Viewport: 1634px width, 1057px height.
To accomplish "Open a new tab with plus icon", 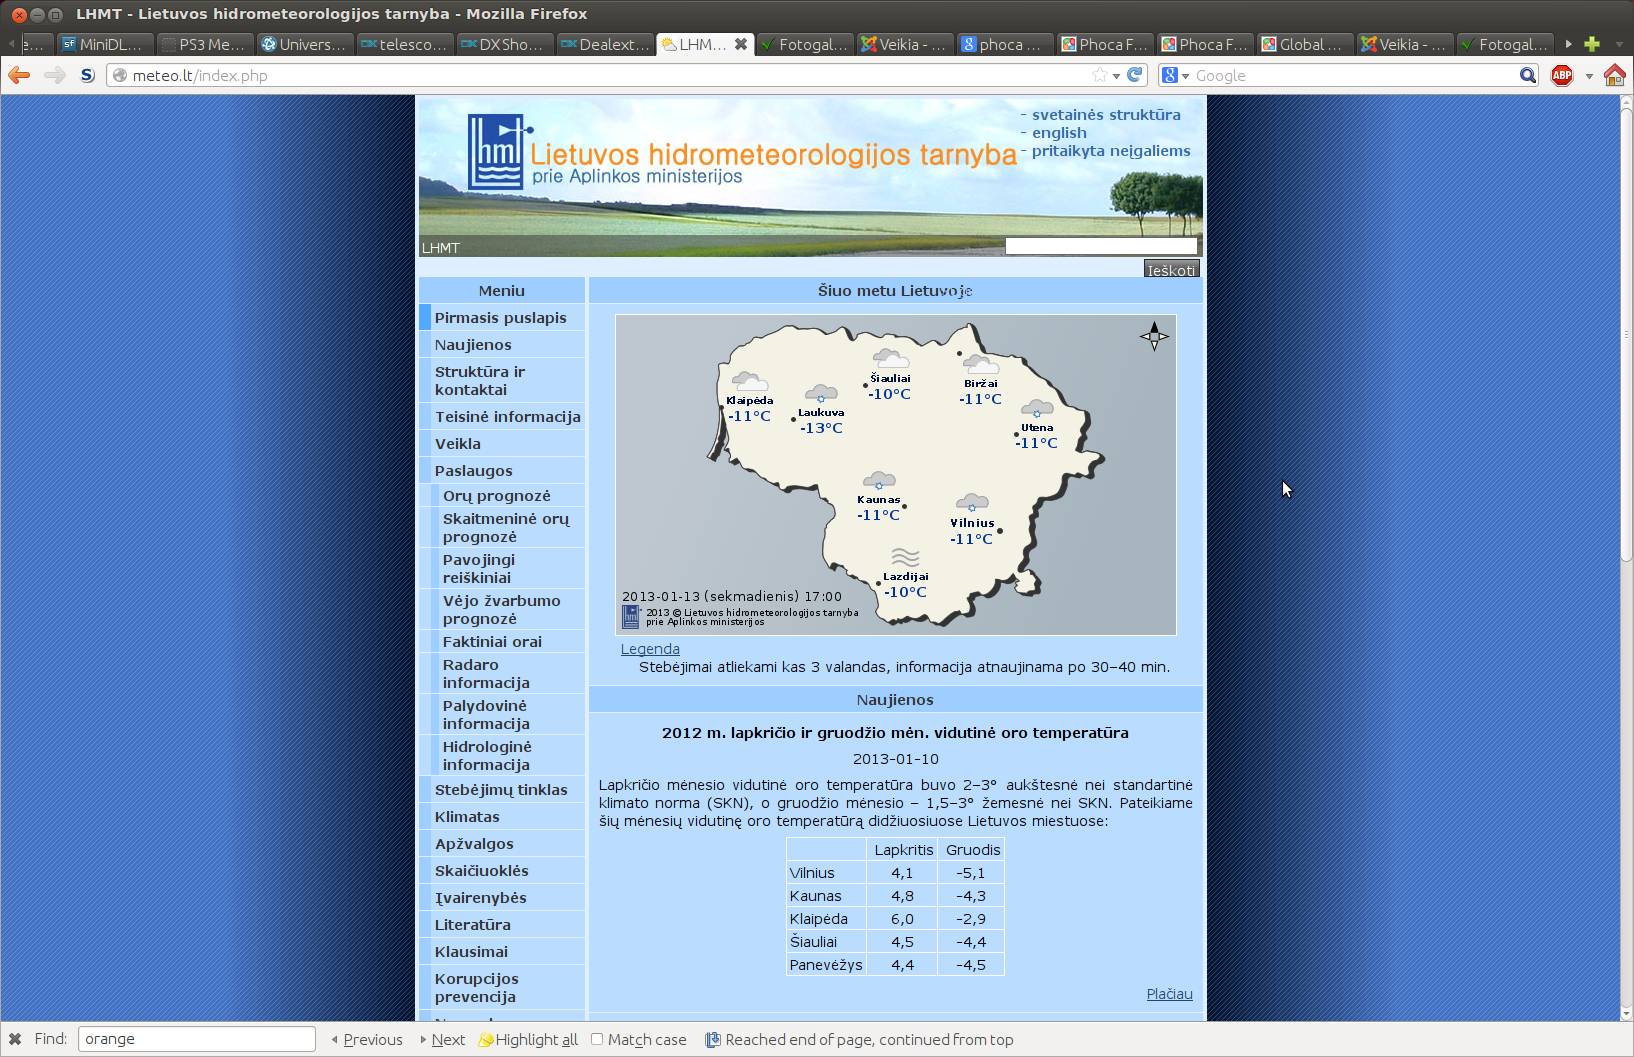I will point(1592,44).
